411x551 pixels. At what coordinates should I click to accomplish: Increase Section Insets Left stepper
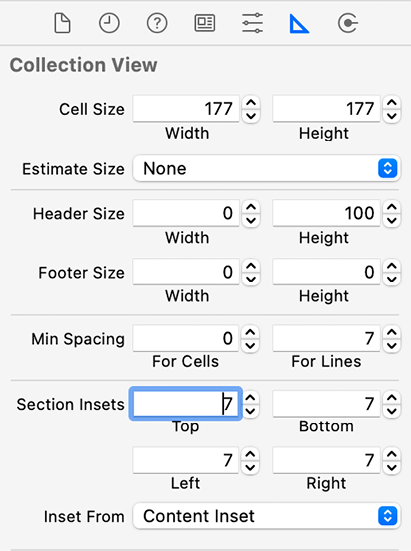(x=250, y=454)
